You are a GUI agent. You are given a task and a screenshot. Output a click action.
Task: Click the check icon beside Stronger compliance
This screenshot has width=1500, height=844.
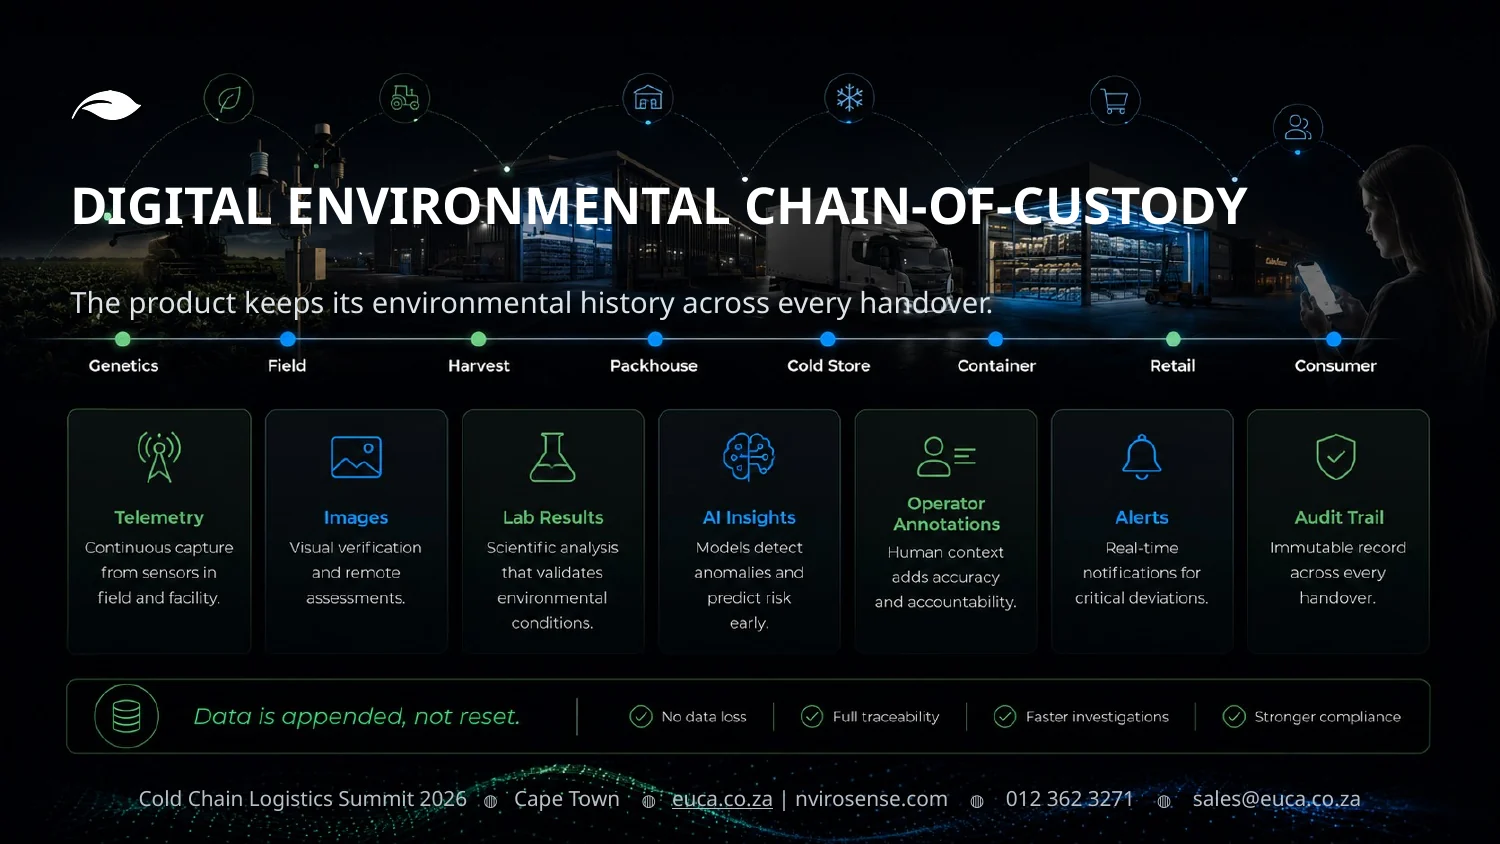(x=1234, y=716)
